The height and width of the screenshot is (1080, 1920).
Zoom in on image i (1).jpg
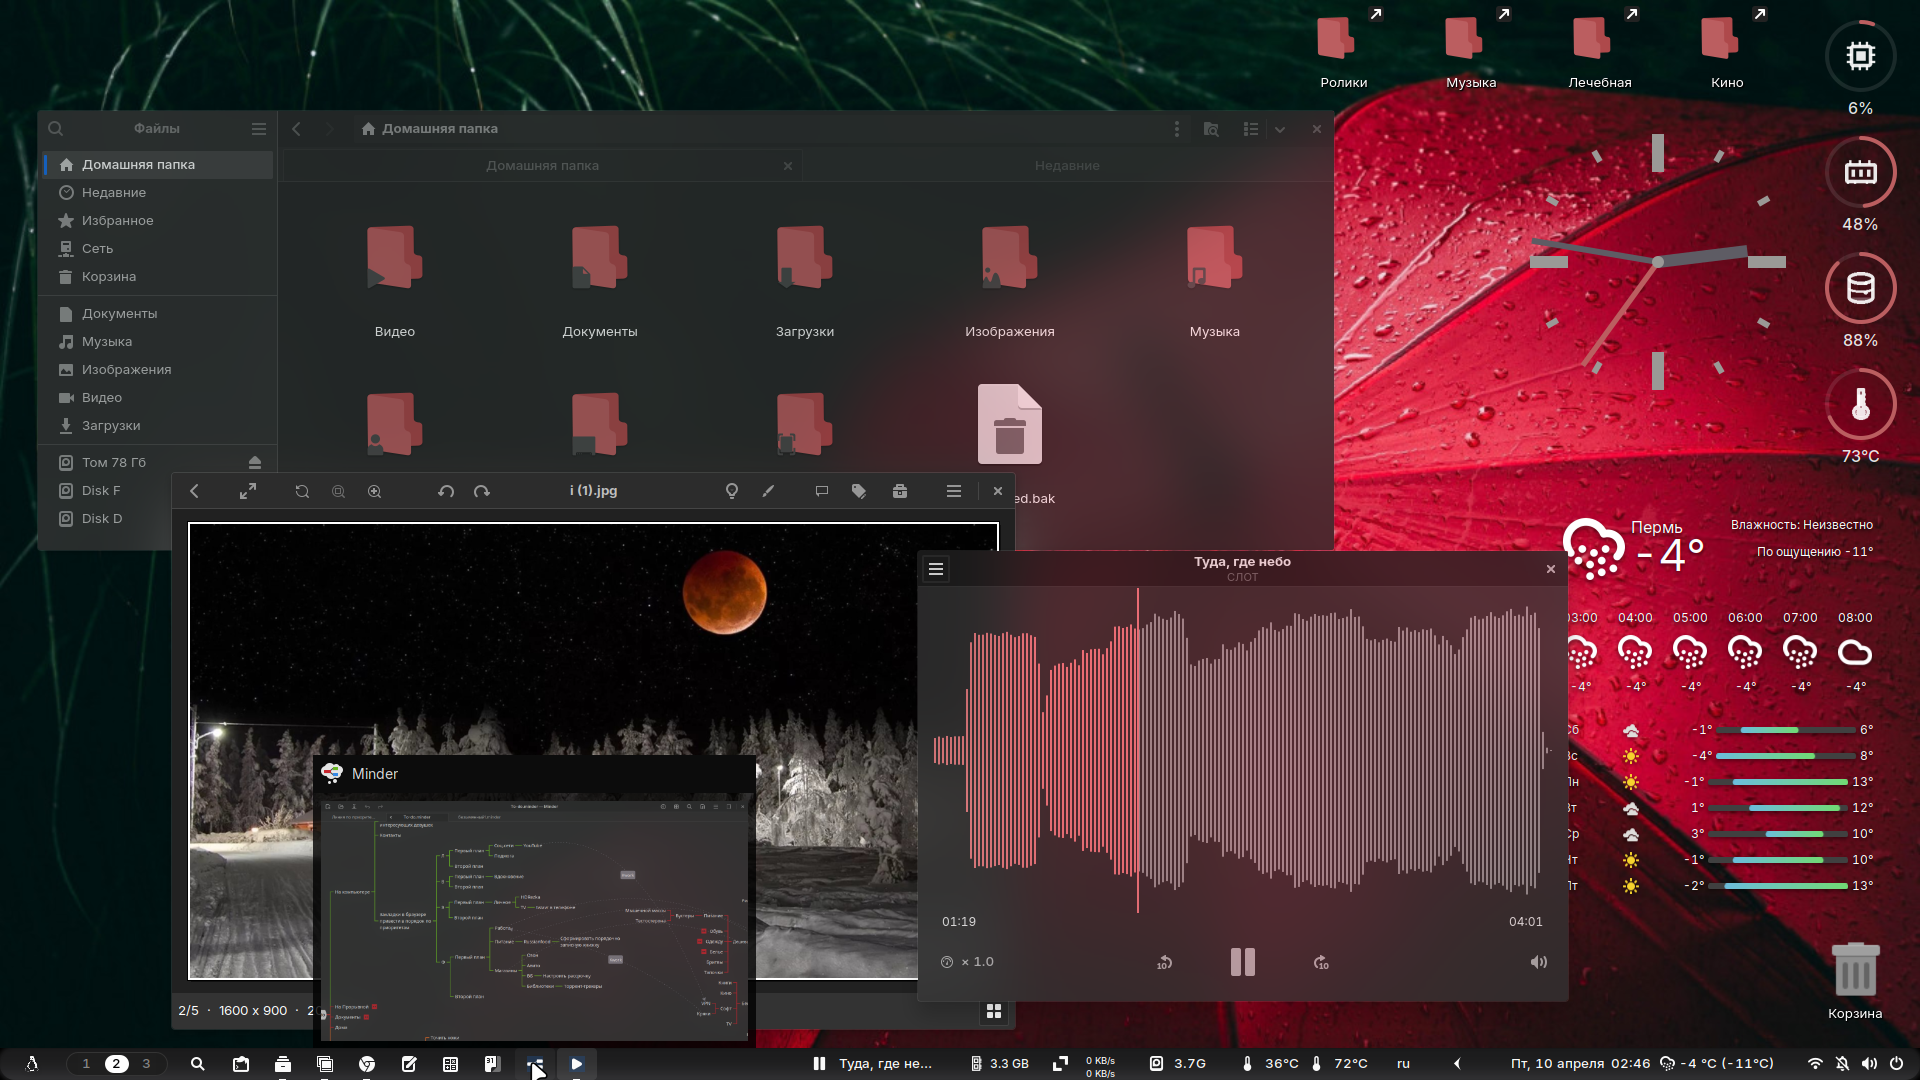pyautogui.click(x=375, y=491)
